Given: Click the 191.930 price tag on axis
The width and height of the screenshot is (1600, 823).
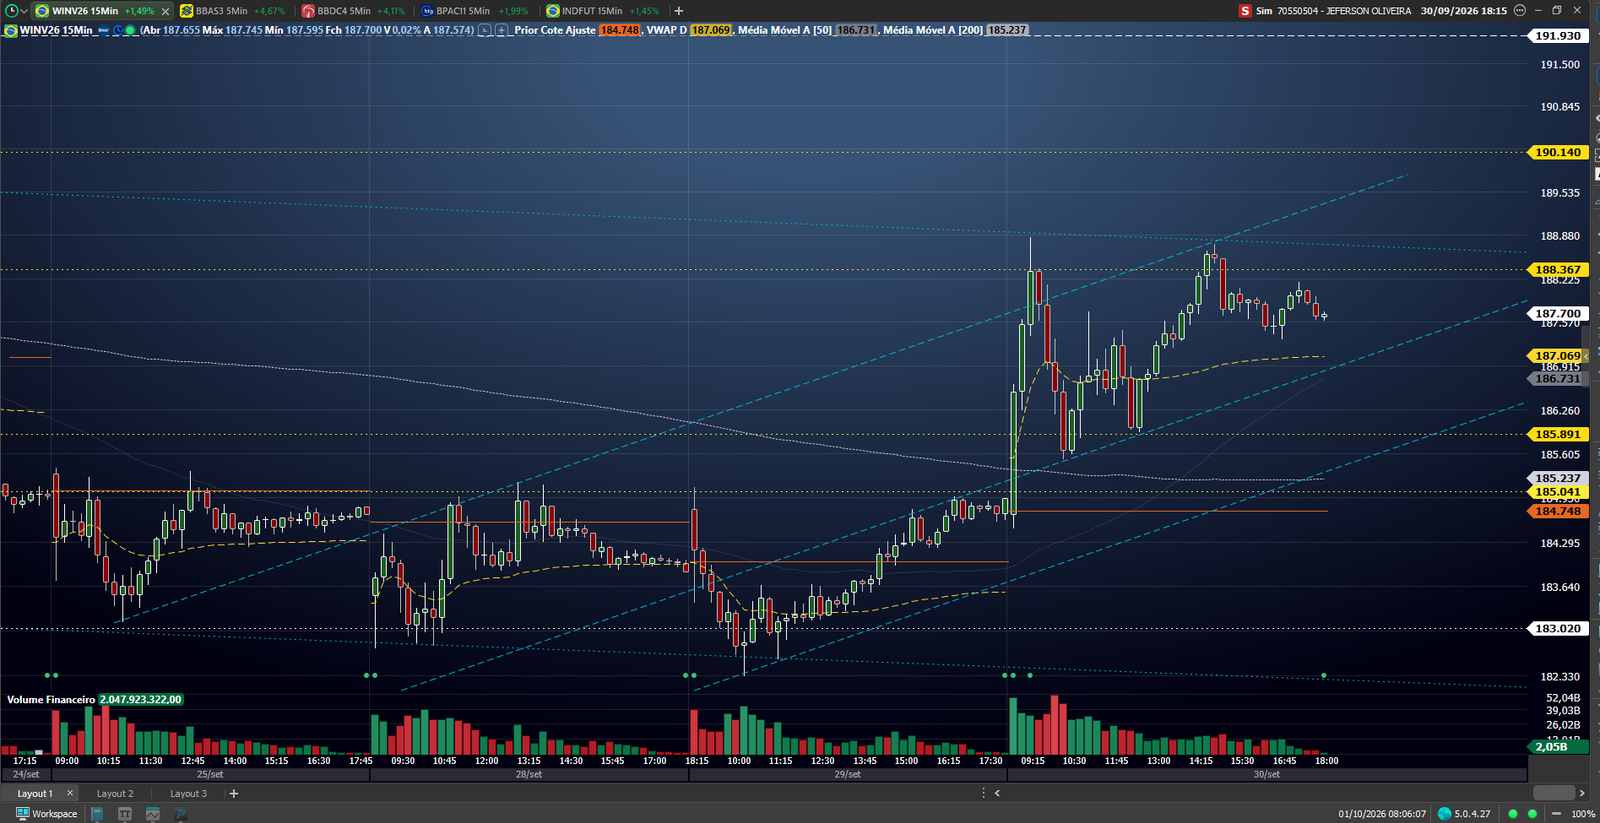Looking at the screenshot, I should coord(1558,36).
